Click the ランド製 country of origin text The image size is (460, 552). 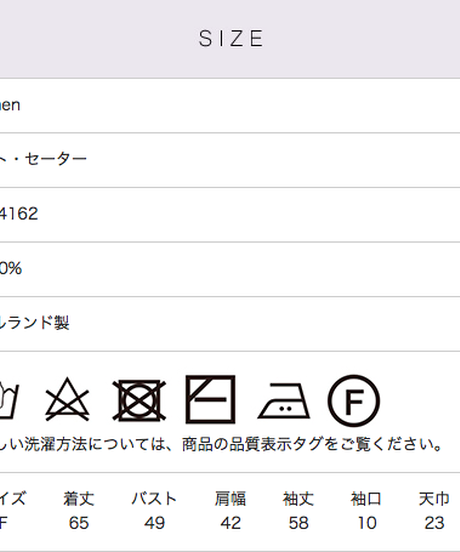34,322
